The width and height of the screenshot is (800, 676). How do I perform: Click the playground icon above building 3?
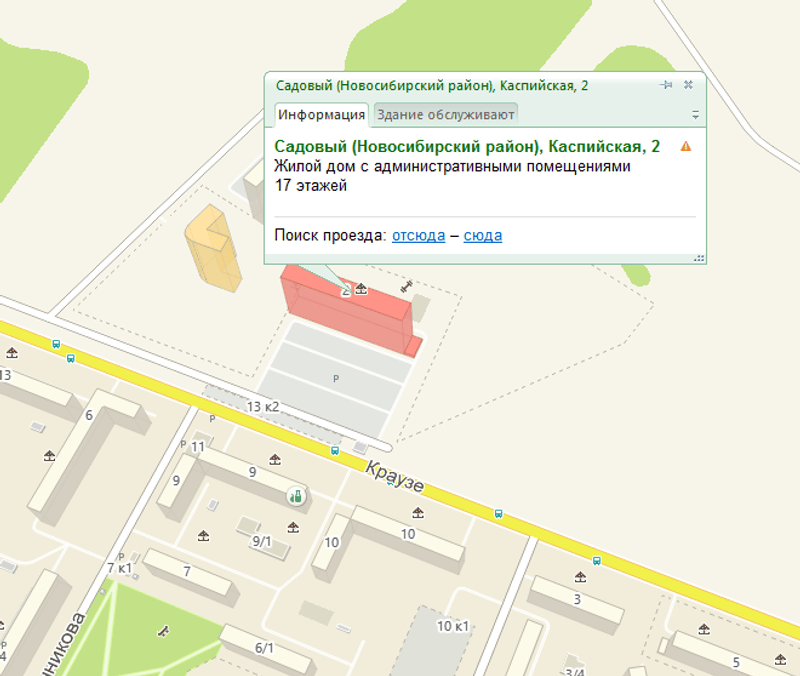(580, 577)
